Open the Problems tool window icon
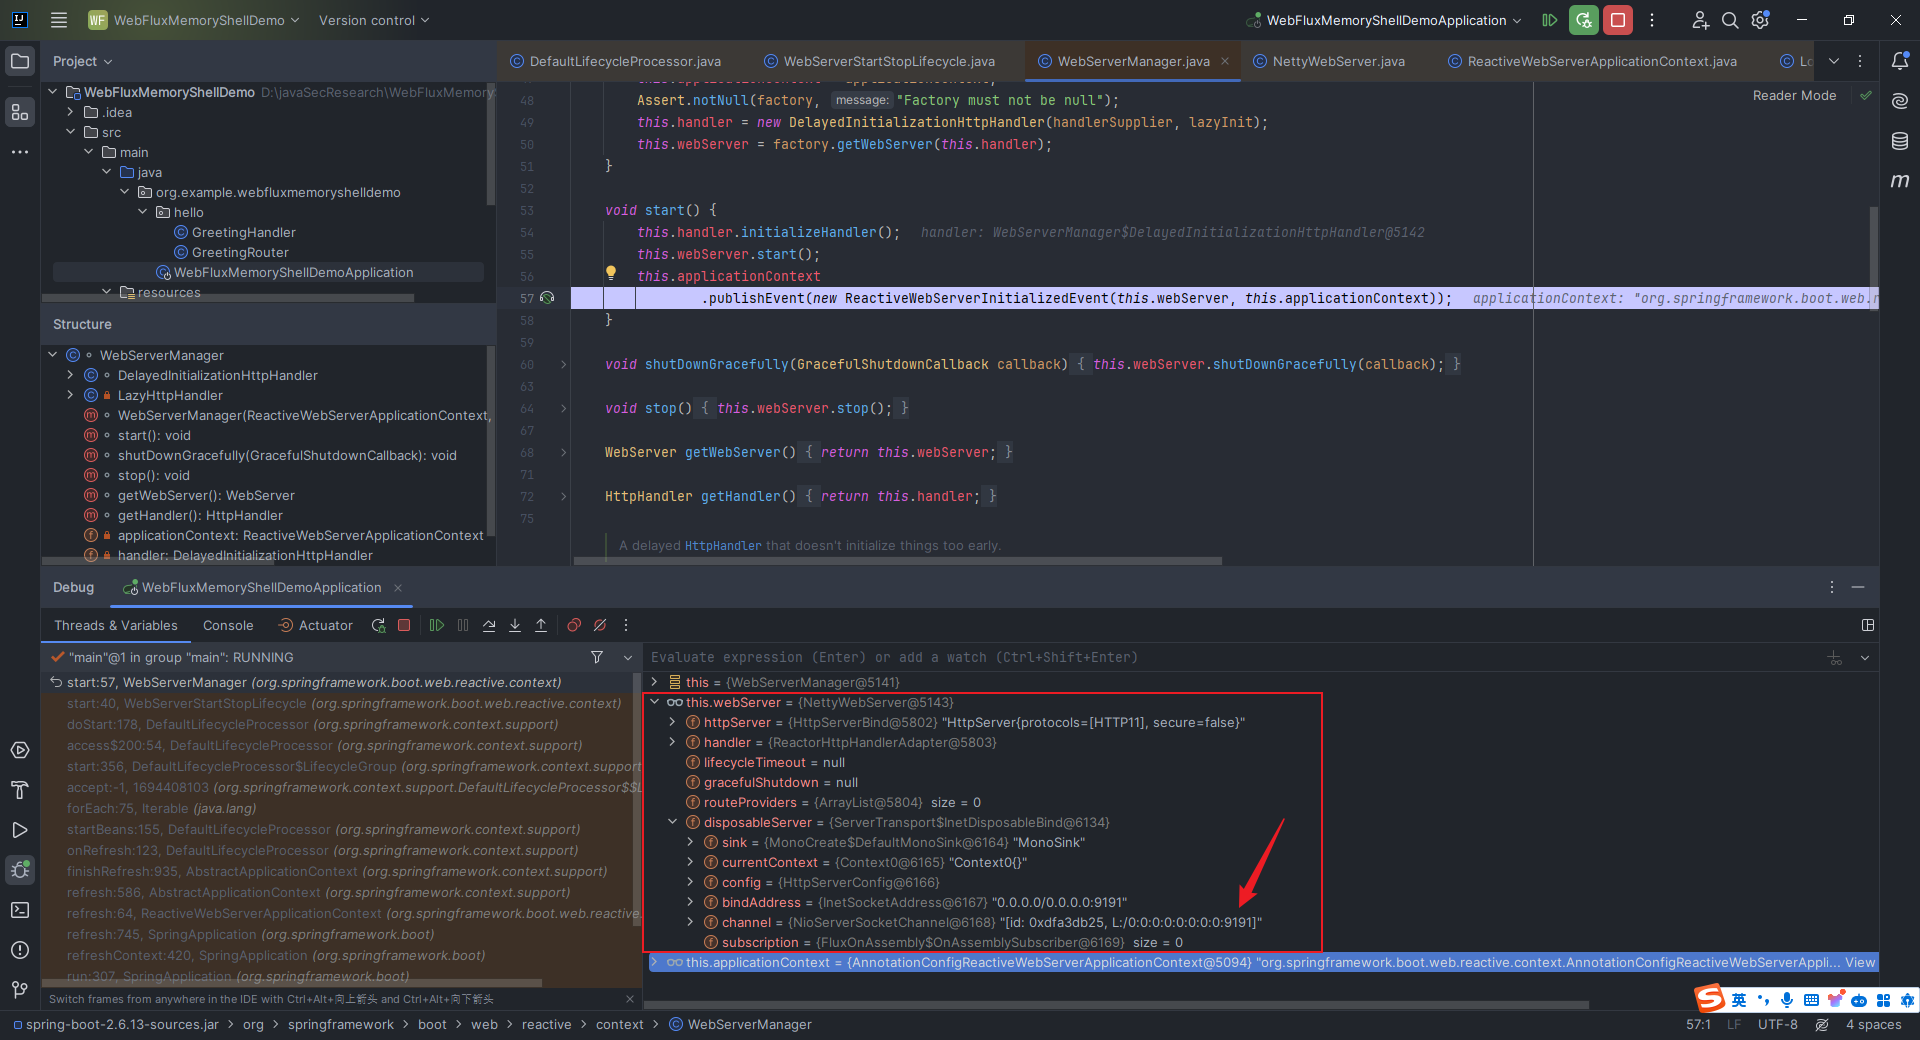1920x1040 pixels. (x=20, y=950)
